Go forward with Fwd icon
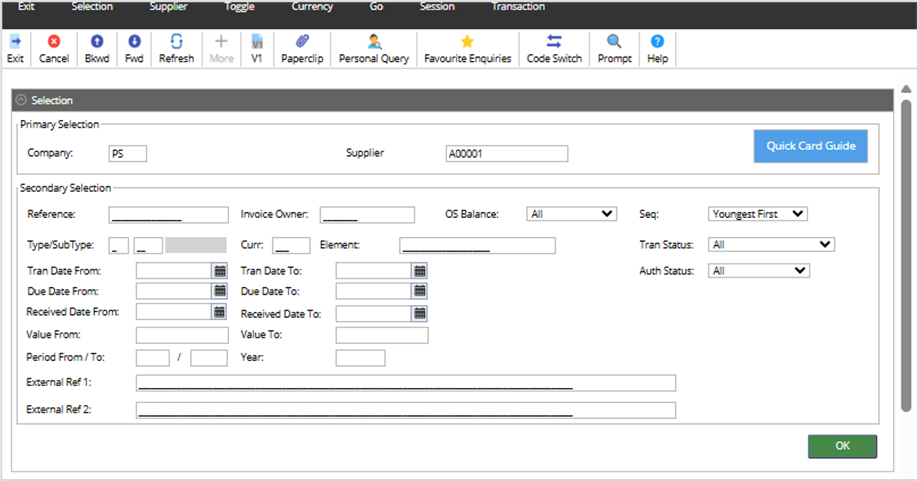919x481 pixels. (x=134, y=42)
